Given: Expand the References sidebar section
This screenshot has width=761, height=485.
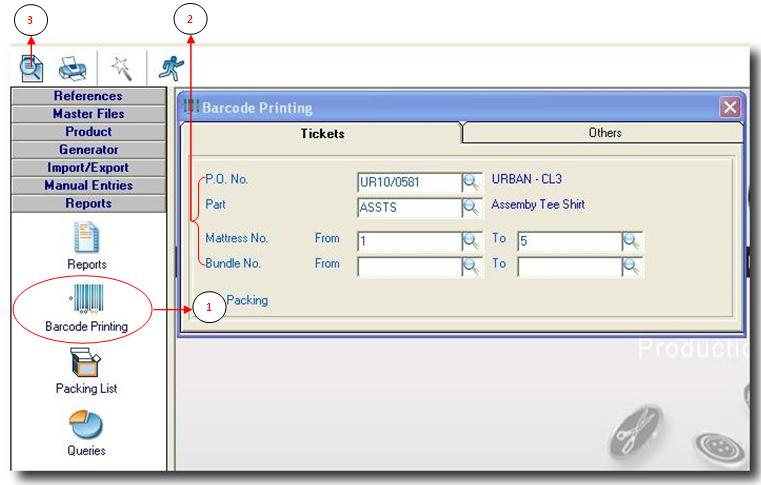Looking at the screenshot, I should (x=88, y=96).
